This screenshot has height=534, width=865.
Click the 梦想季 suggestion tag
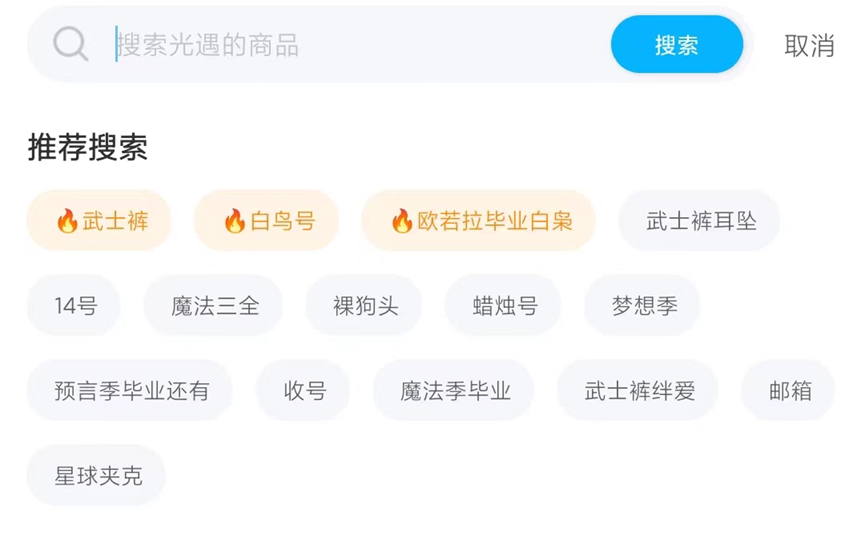pyautogui.click(x=644, y=306)
